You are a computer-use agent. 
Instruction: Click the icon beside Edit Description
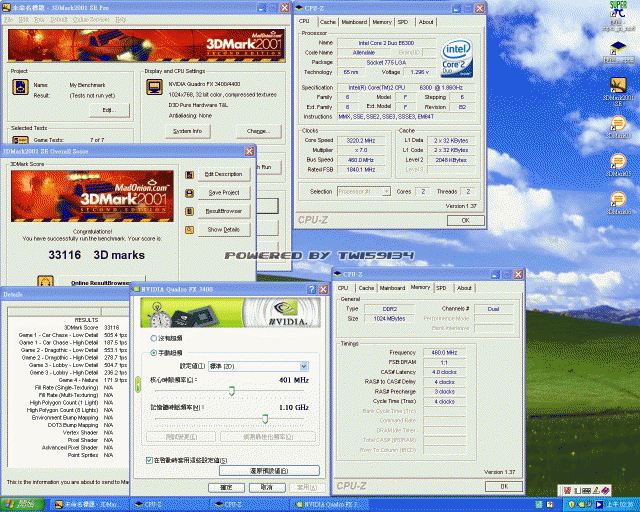(189, 174)
